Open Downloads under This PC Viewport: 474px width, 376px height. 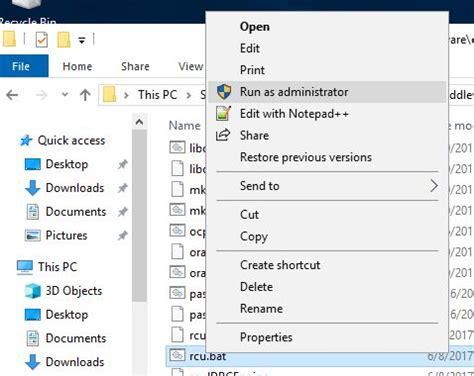pos(75,362)
